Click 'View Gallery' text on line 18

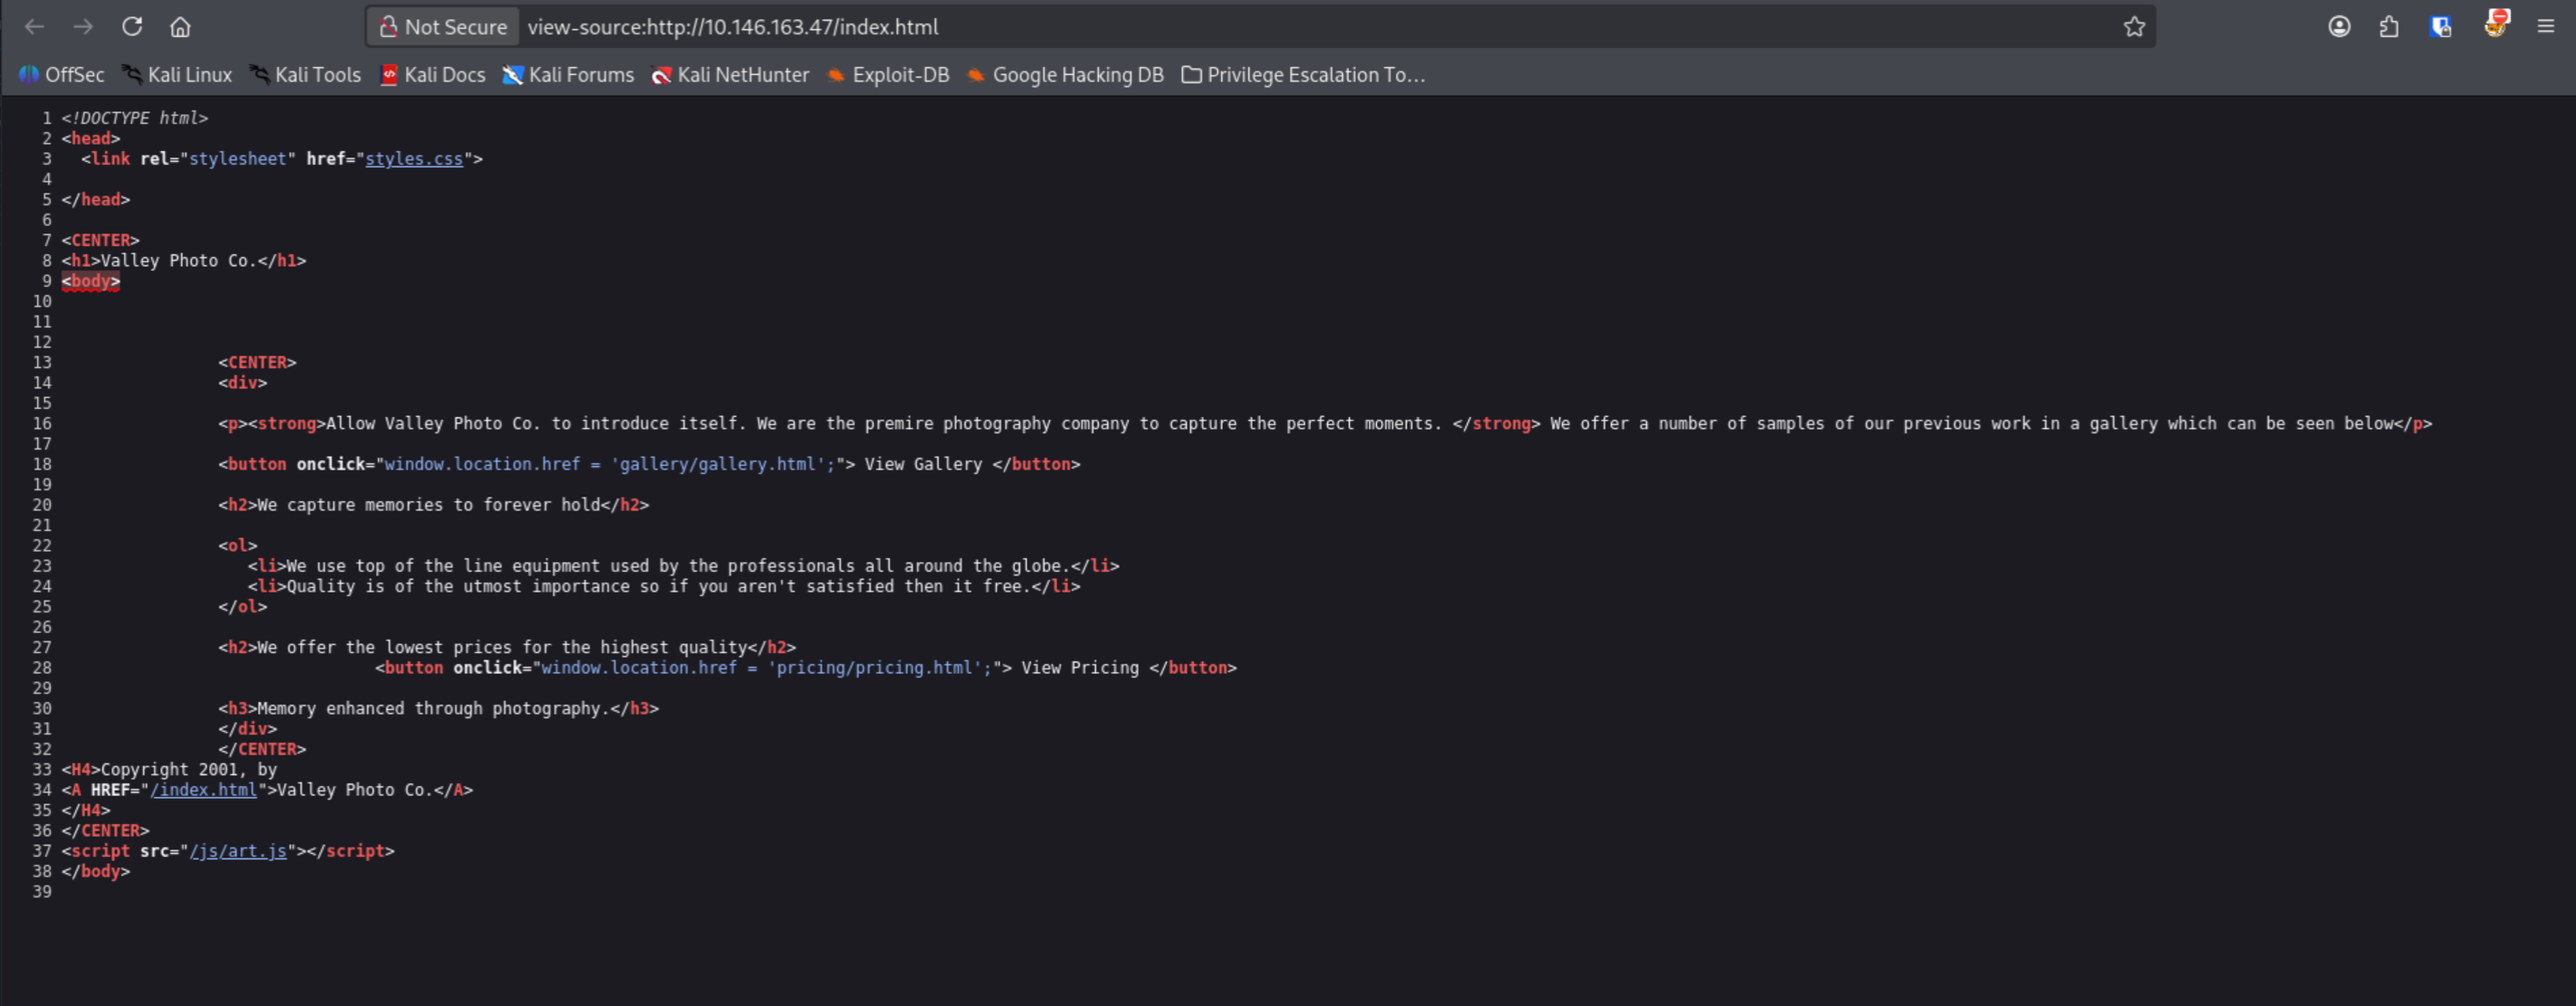(x=923, y=464)
